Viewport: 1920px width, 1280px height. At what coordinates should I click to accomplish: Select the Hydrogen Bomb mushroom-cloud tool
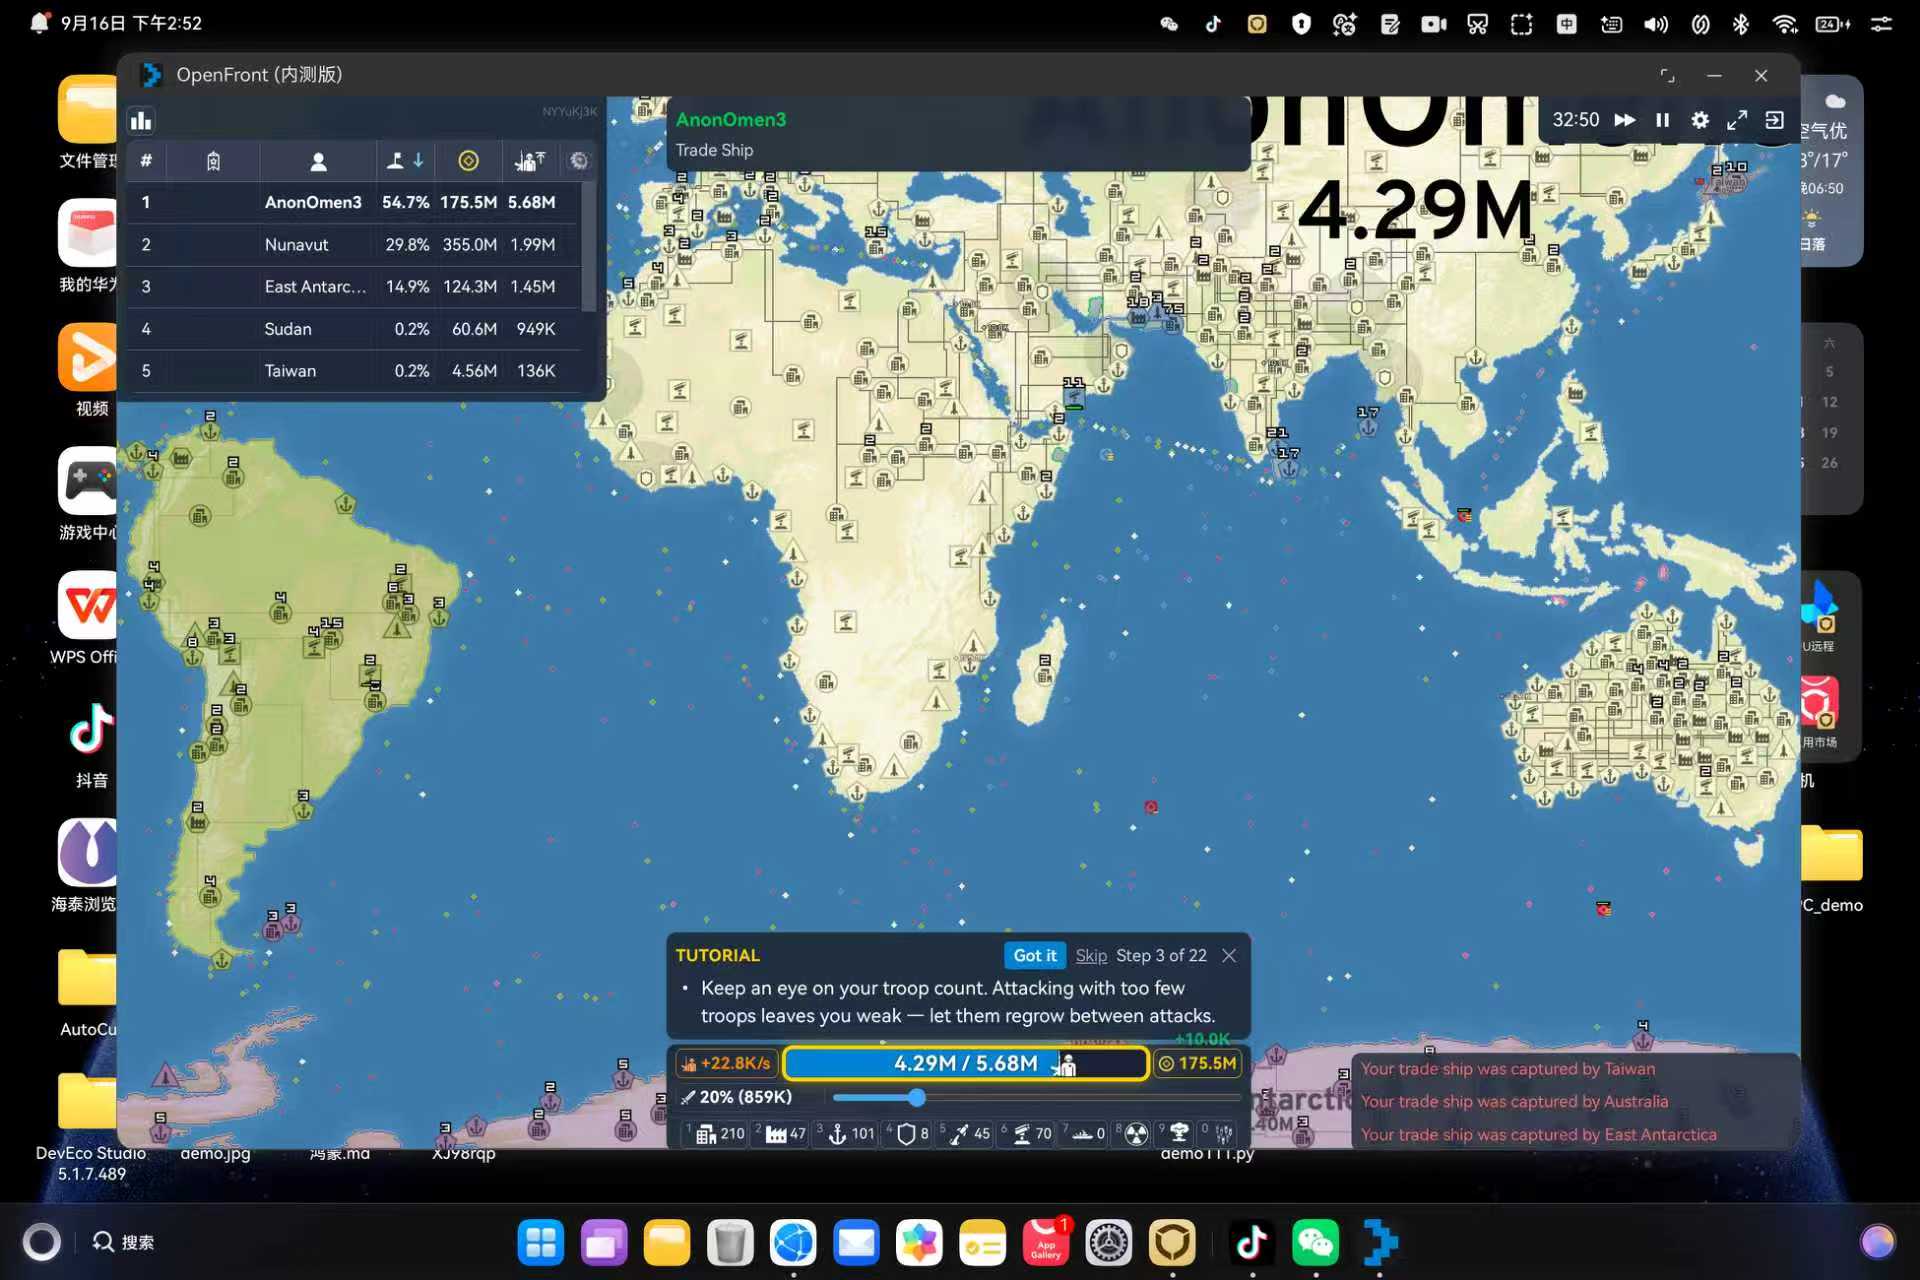pyautogui.click(x=1178, y=1134)
